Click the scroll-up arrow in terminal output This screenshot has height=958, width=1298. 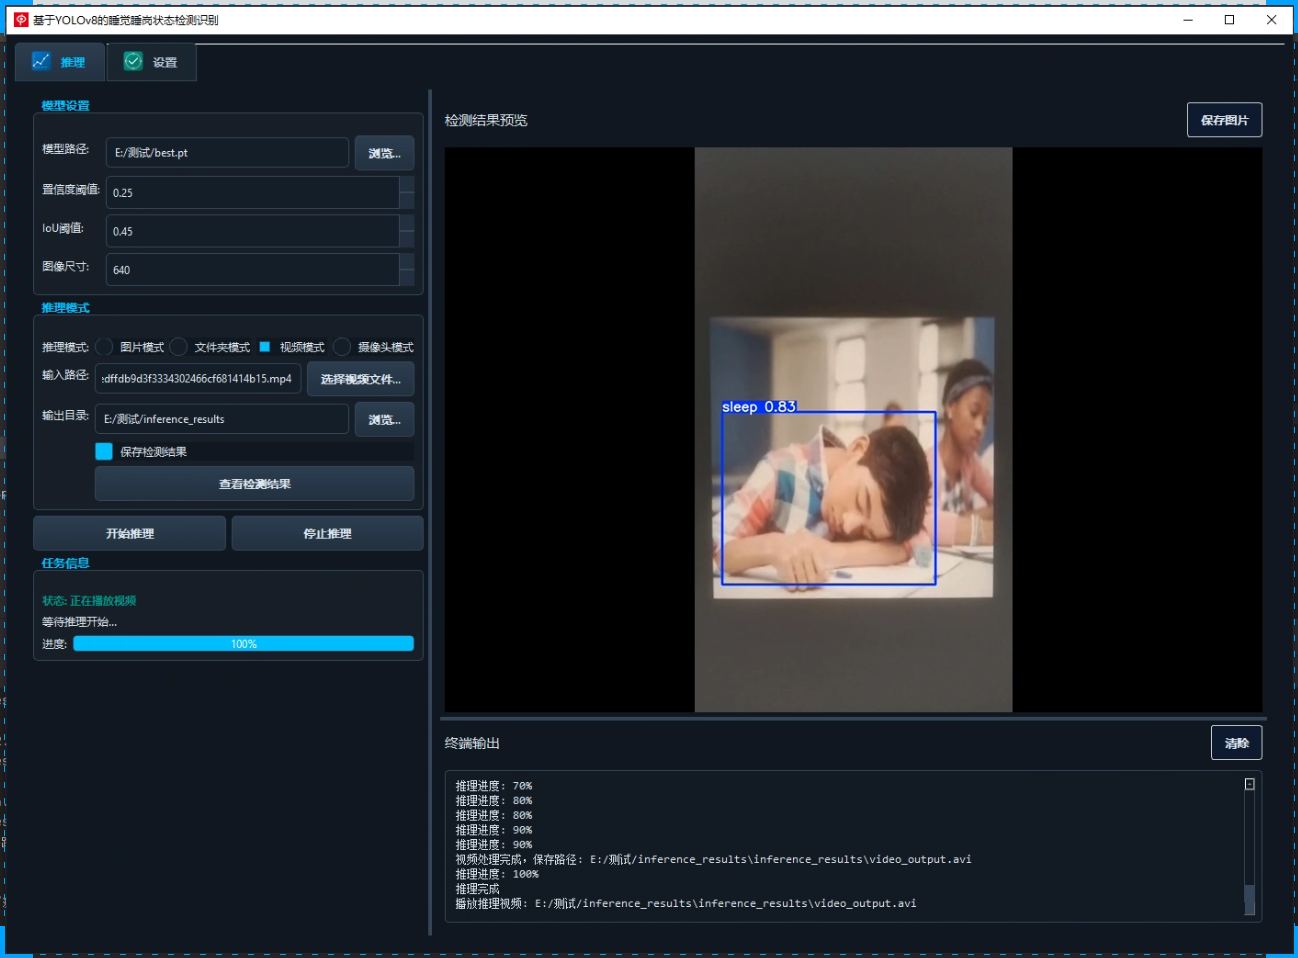1249,784
